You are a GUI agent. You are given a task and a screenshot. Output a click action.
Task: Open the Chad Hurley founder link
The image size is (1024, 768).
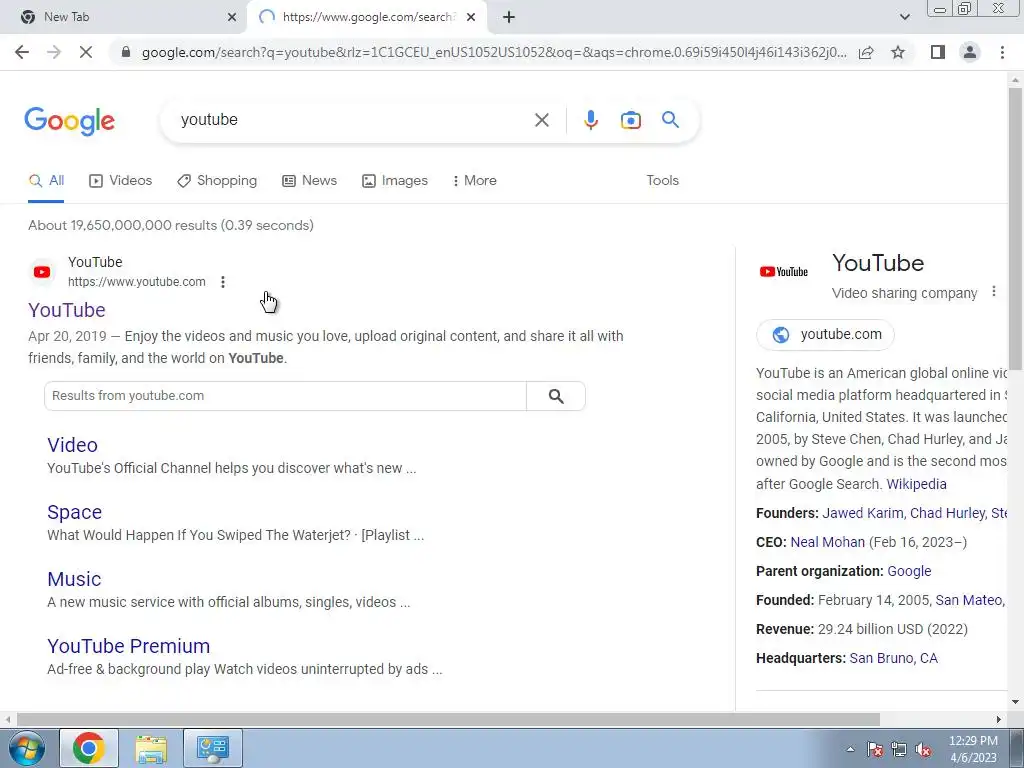(947, 513)
